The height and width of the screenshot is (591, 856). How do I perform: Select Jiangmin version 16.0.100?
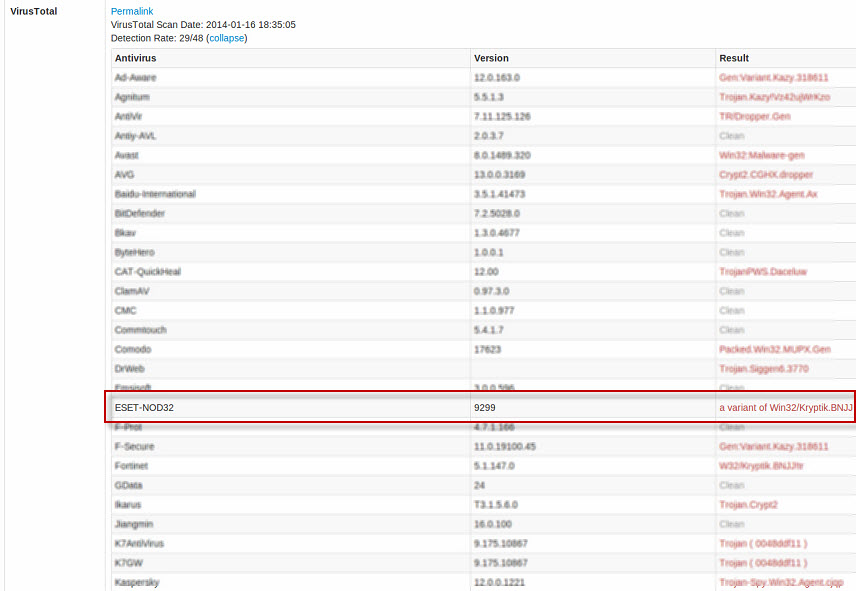pos(493,524)
